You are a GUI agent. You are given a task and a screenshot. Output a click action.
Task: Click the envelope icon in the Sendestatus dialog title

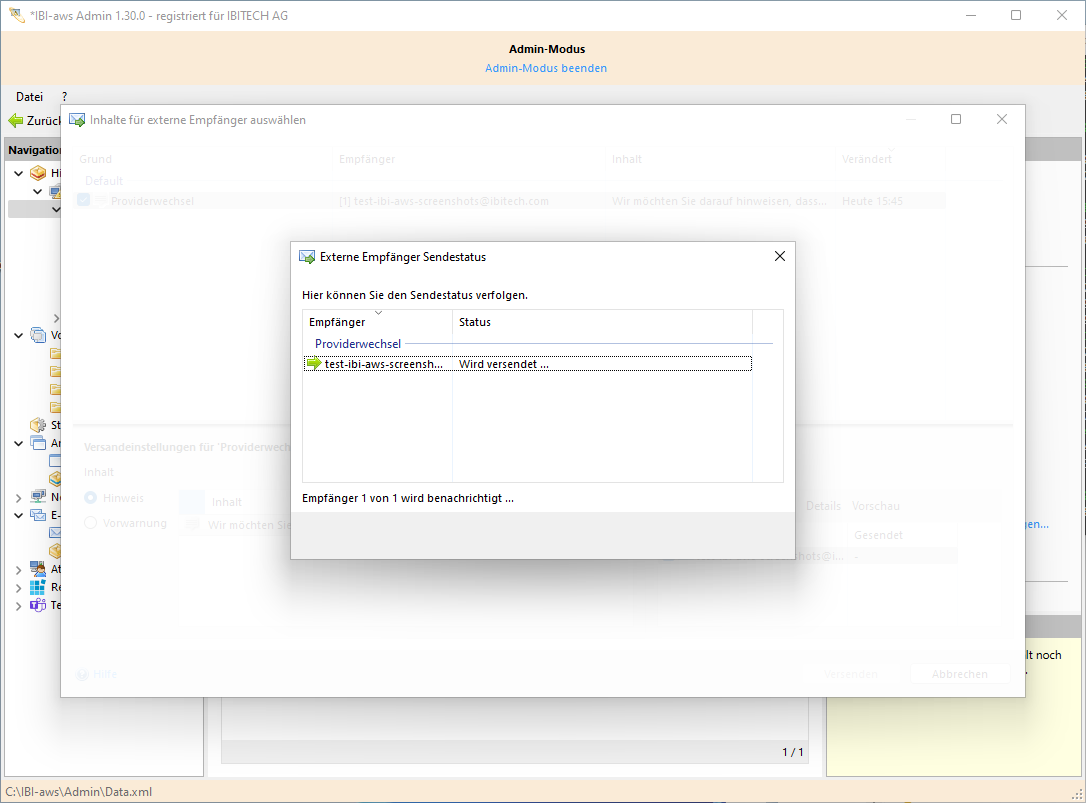[x=307, y=256]
